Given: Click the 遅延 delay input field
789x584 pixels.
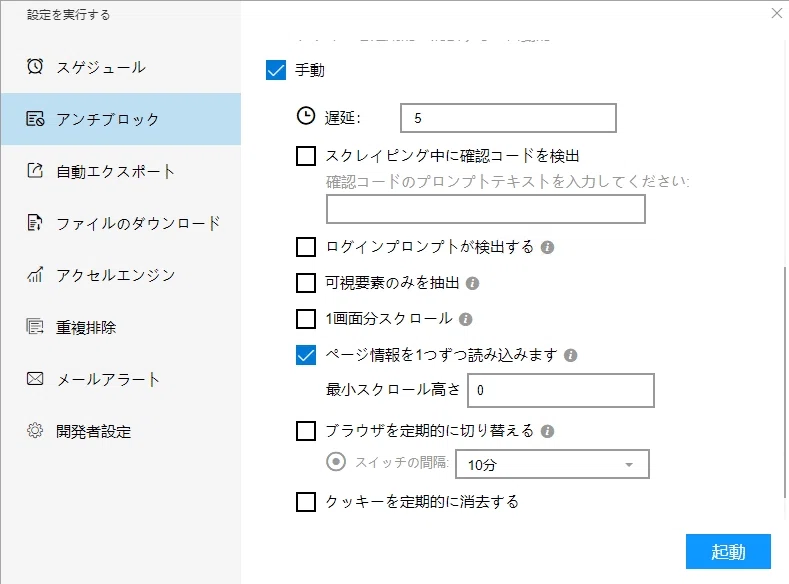Looking at the screenshot, I should point(508,118).
